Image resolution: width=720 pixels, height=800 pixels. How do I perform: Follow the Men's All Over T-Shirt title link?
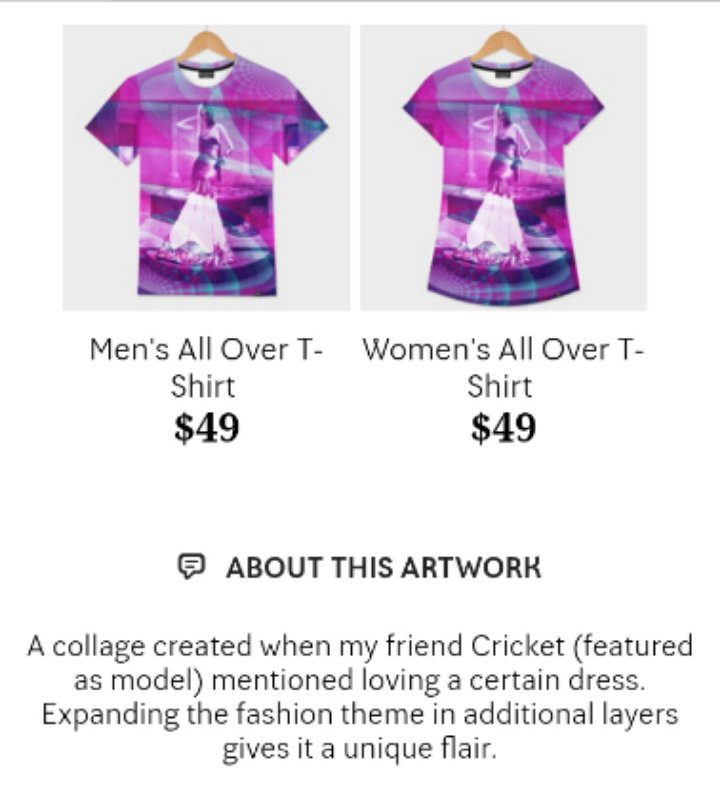pyautogui.click(x=206, y=368)
